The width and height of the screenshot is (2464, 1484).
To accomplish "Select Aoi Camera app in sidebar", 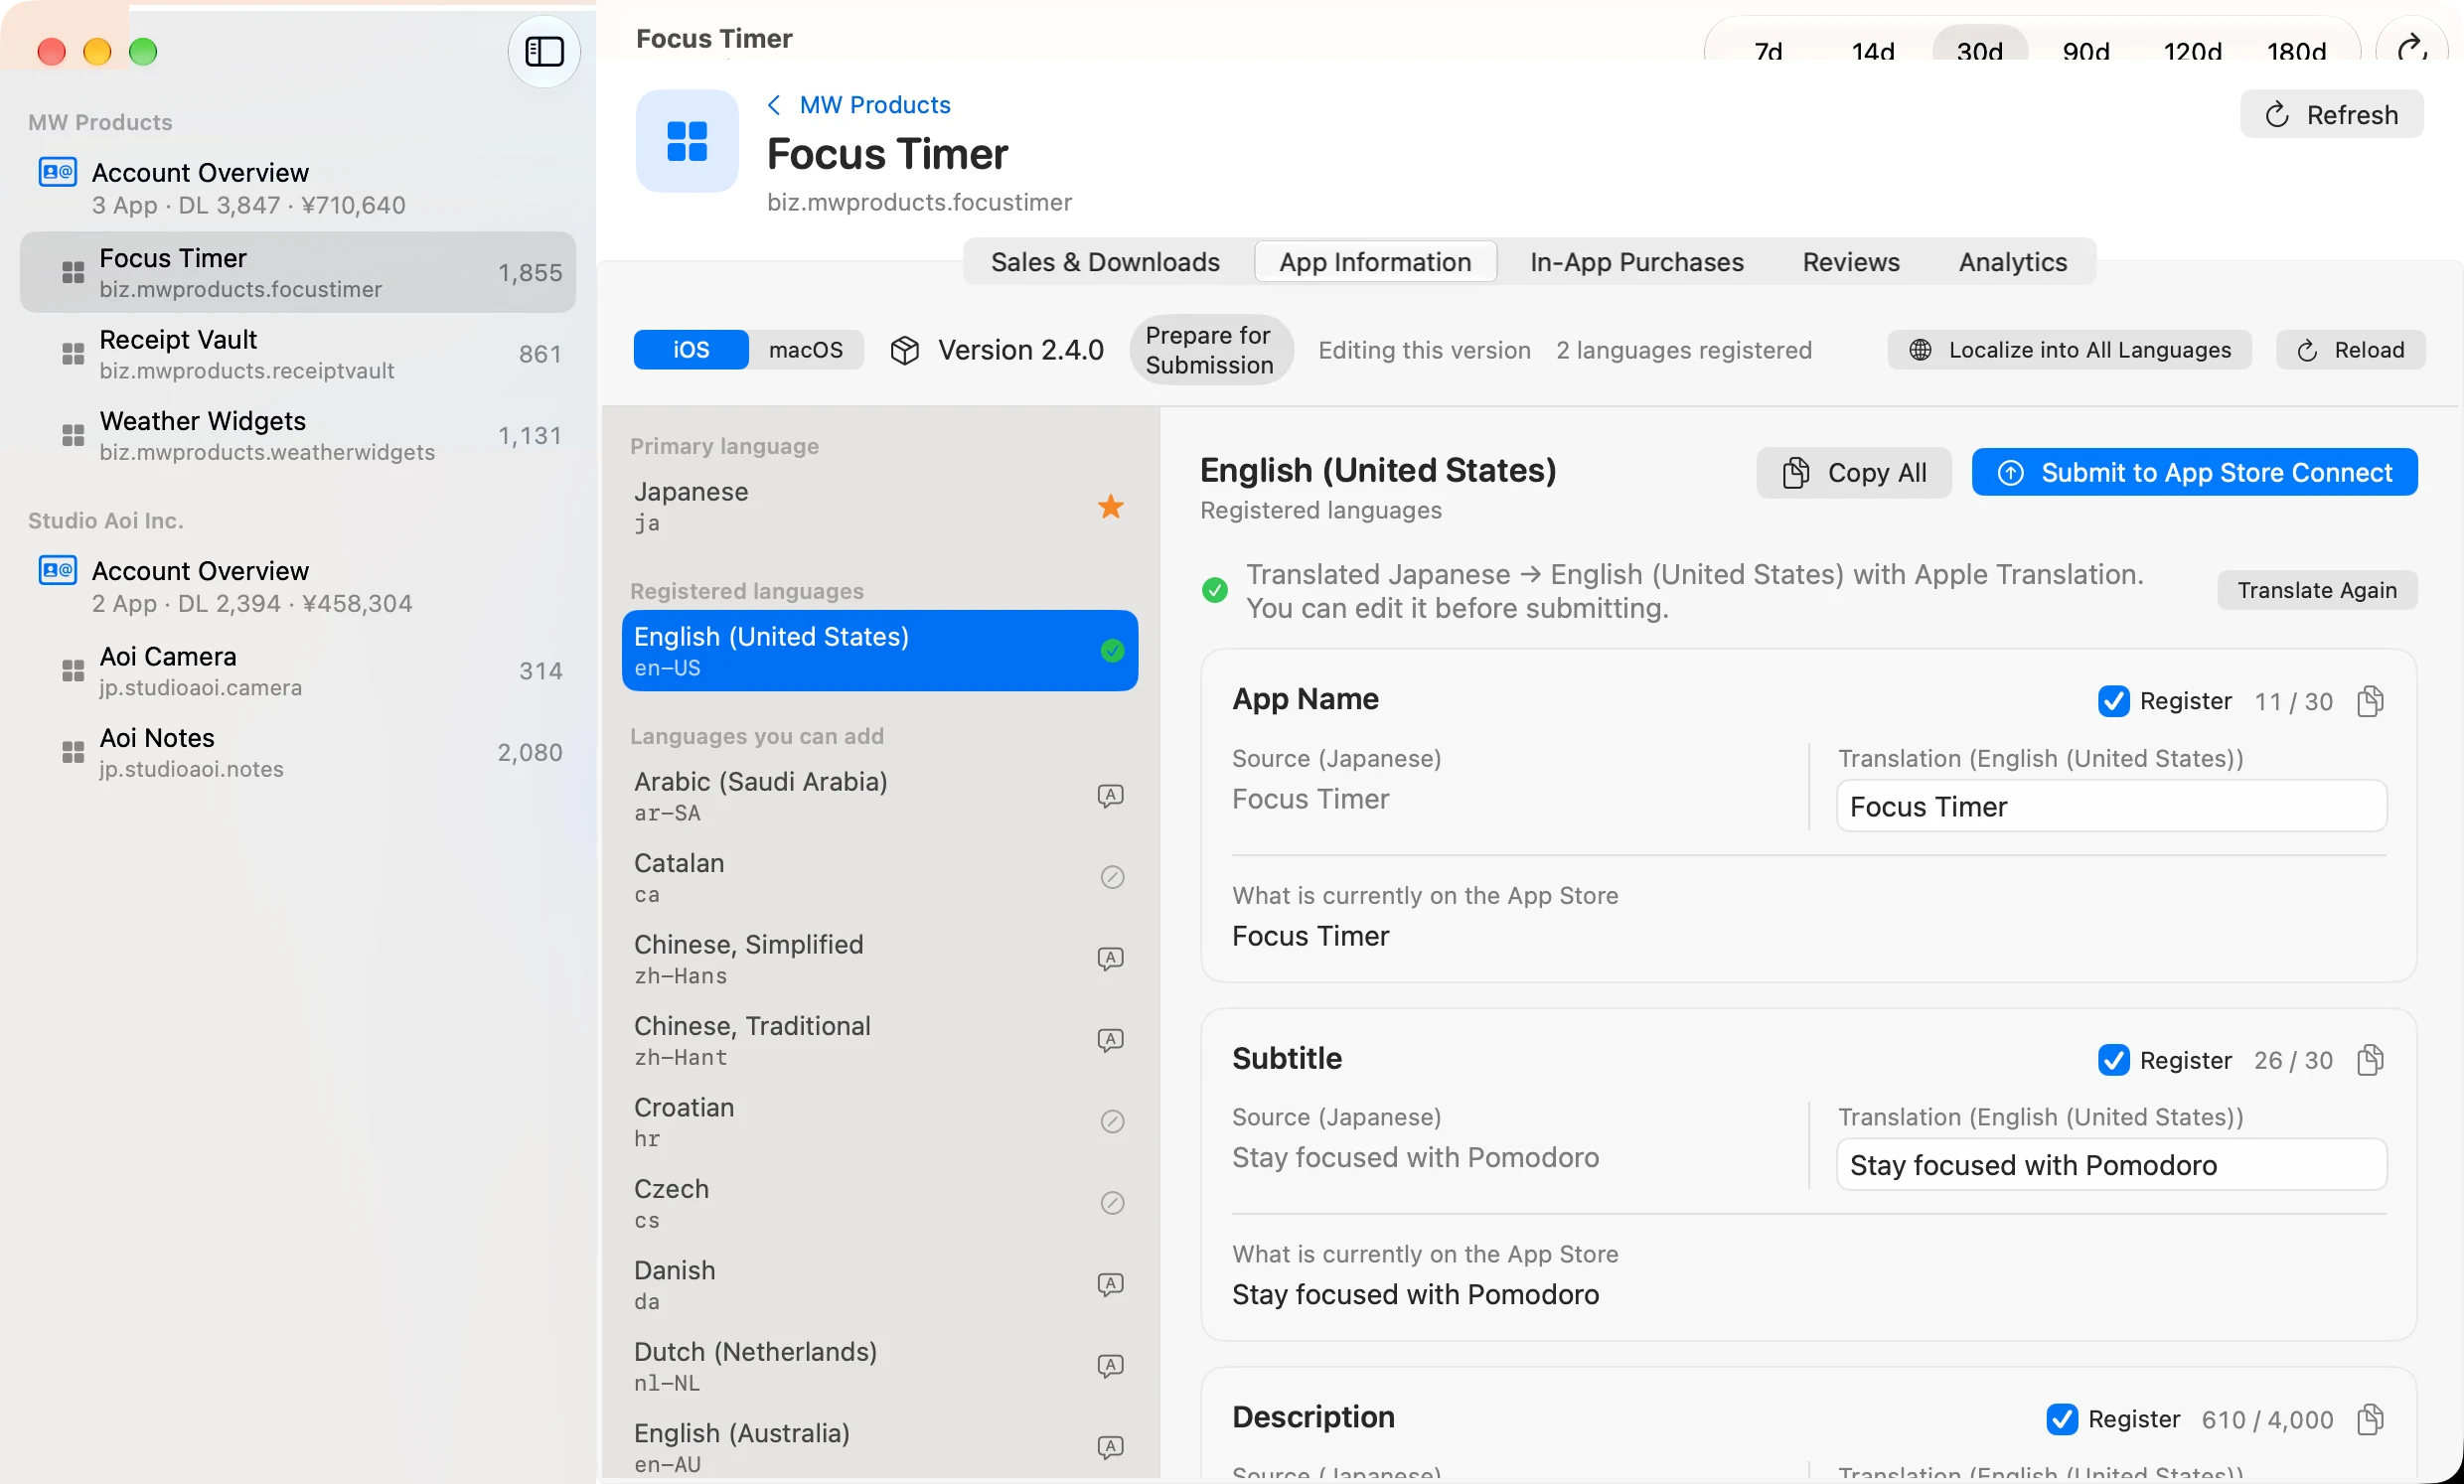I will pos(298,671).
